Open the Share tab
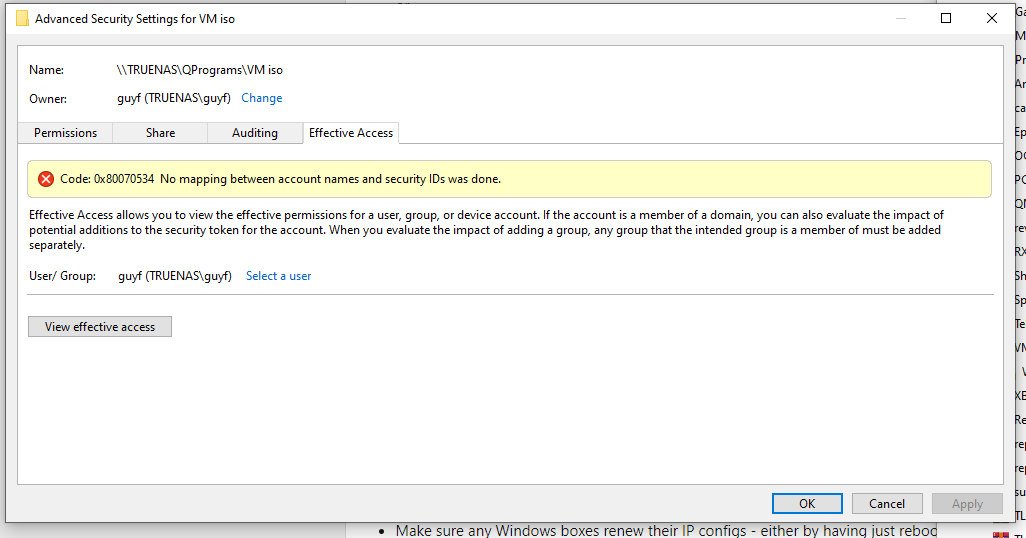Screen dimensions: 1026x538 click(160, 133)
